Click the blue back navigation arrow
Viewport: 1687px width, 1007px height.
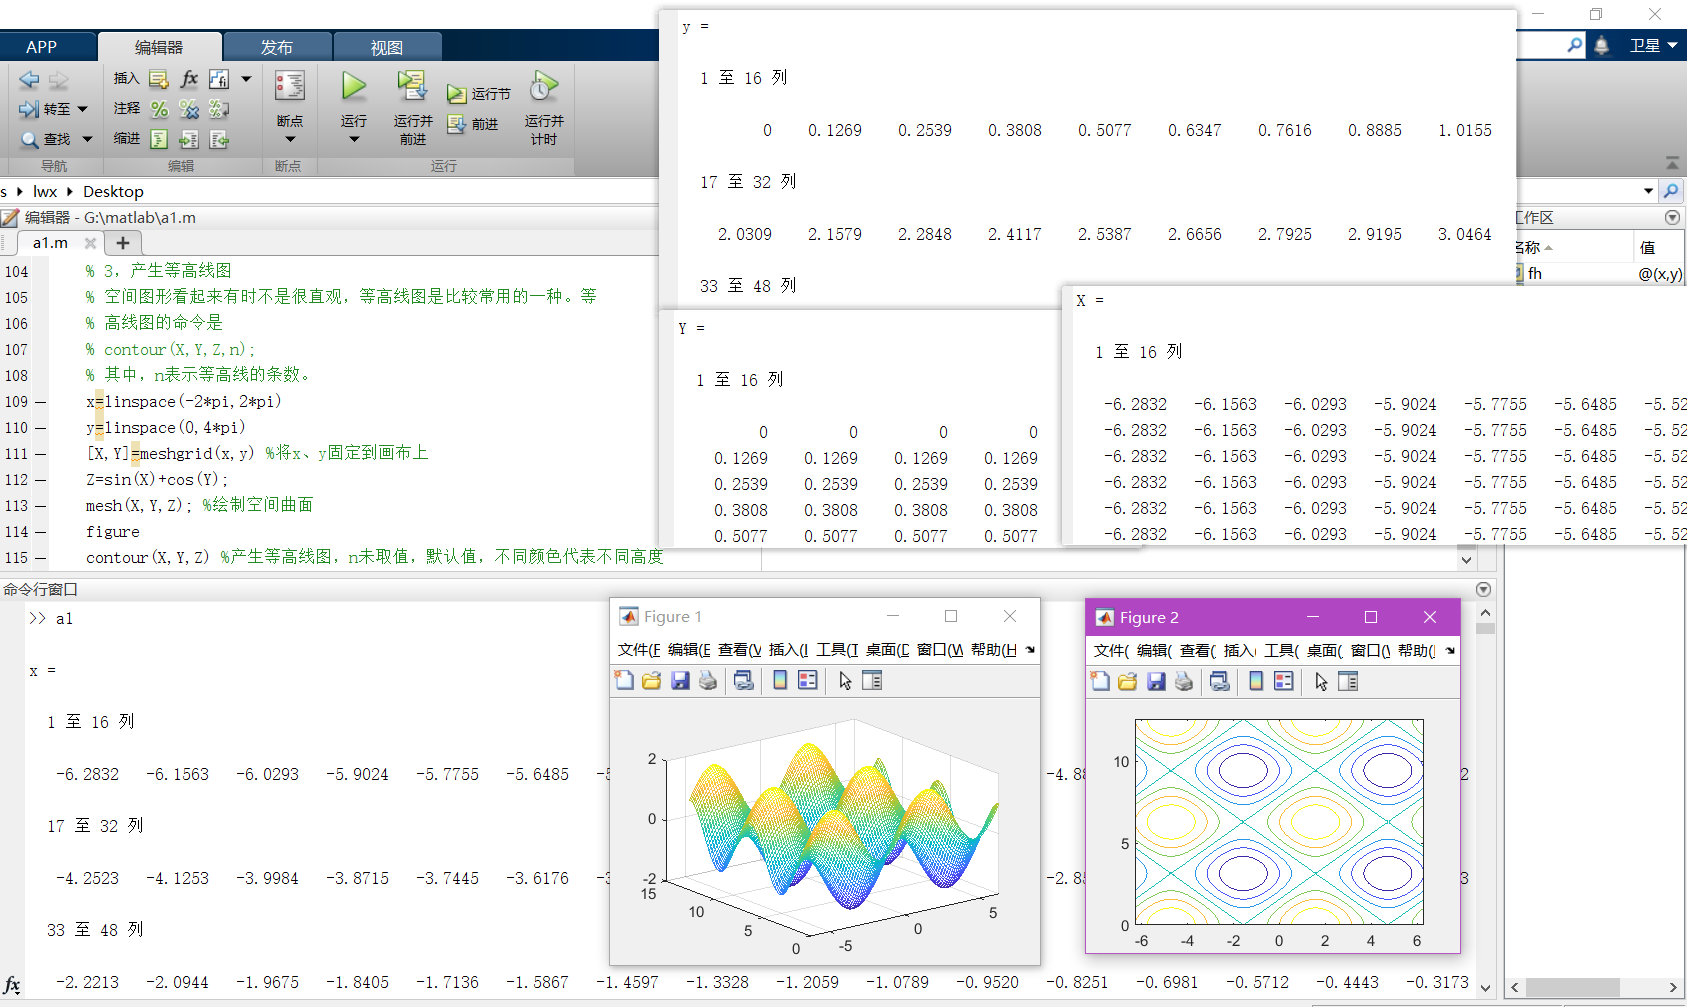29,79
